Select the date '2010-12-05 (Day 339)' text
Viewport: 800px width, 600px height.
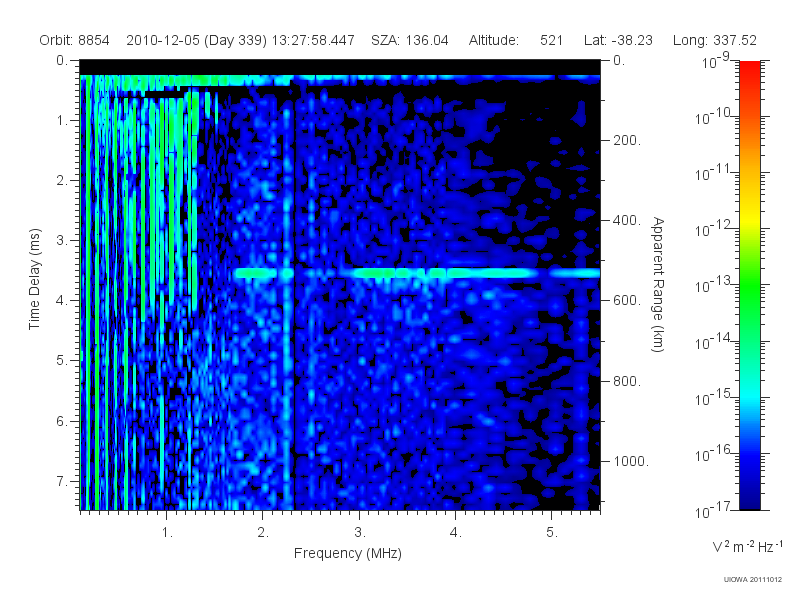(196, 40)
